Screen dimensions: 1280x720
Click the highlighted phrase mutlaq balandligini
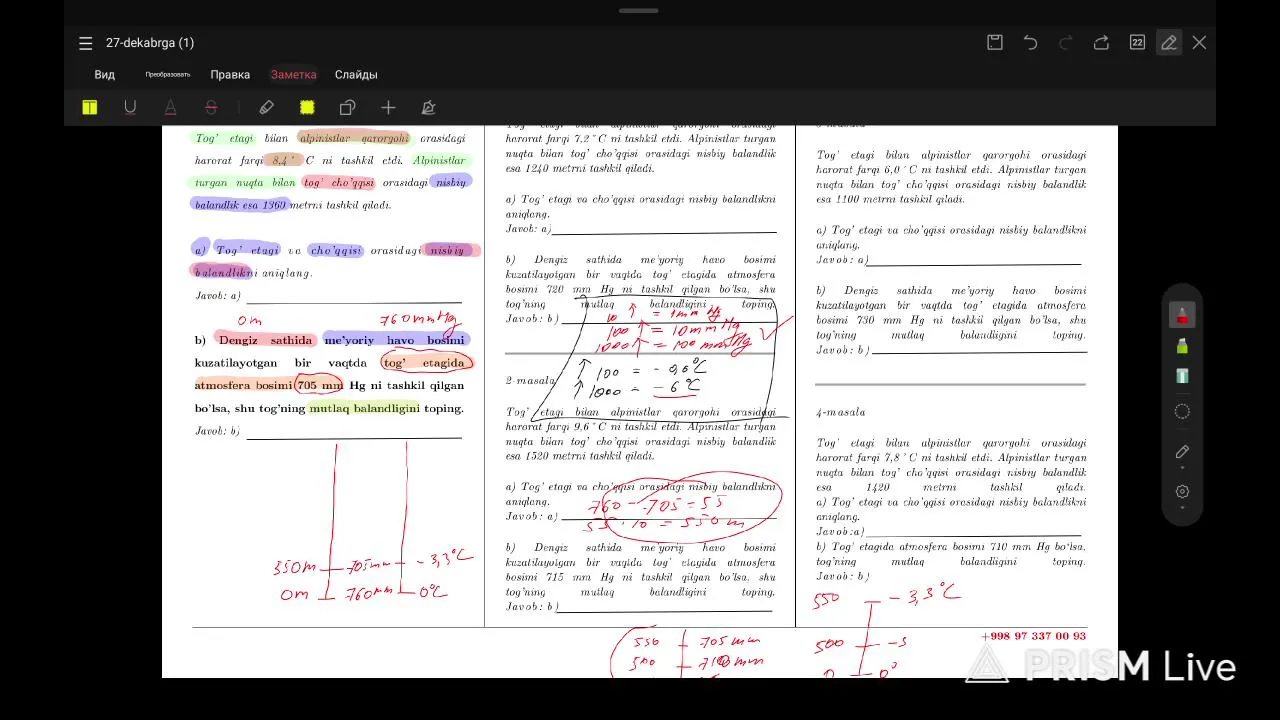tap(365, 408)
